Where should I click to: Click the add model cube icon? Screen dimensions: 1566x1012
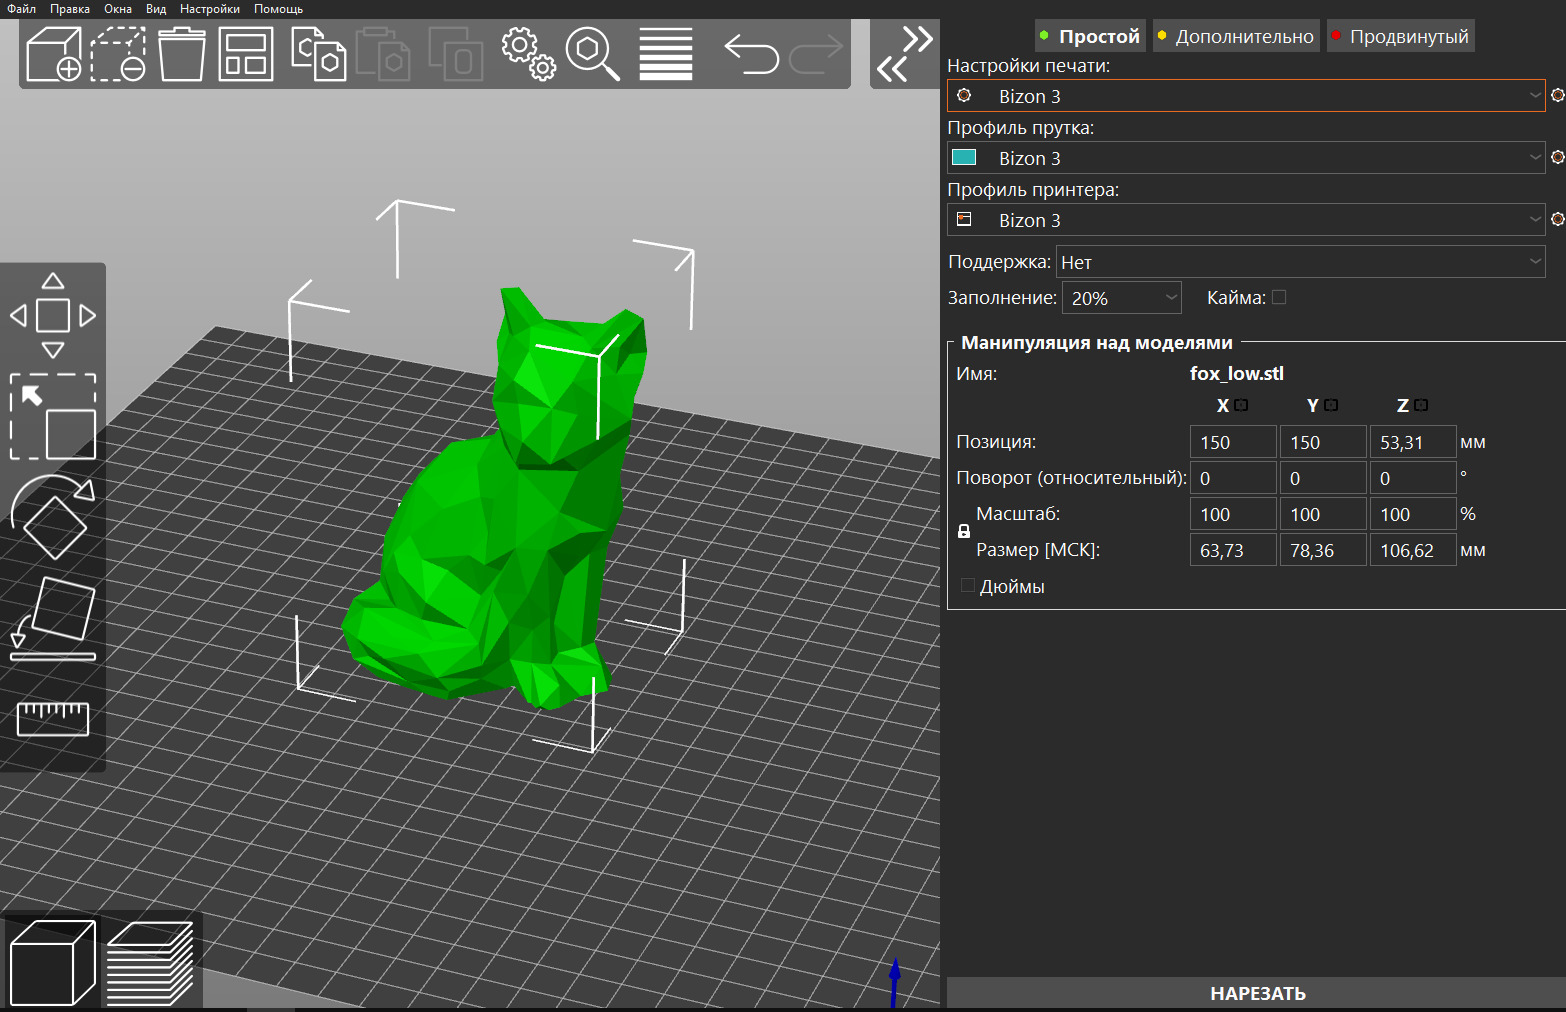pyautogui.click(x=54, y=54)
